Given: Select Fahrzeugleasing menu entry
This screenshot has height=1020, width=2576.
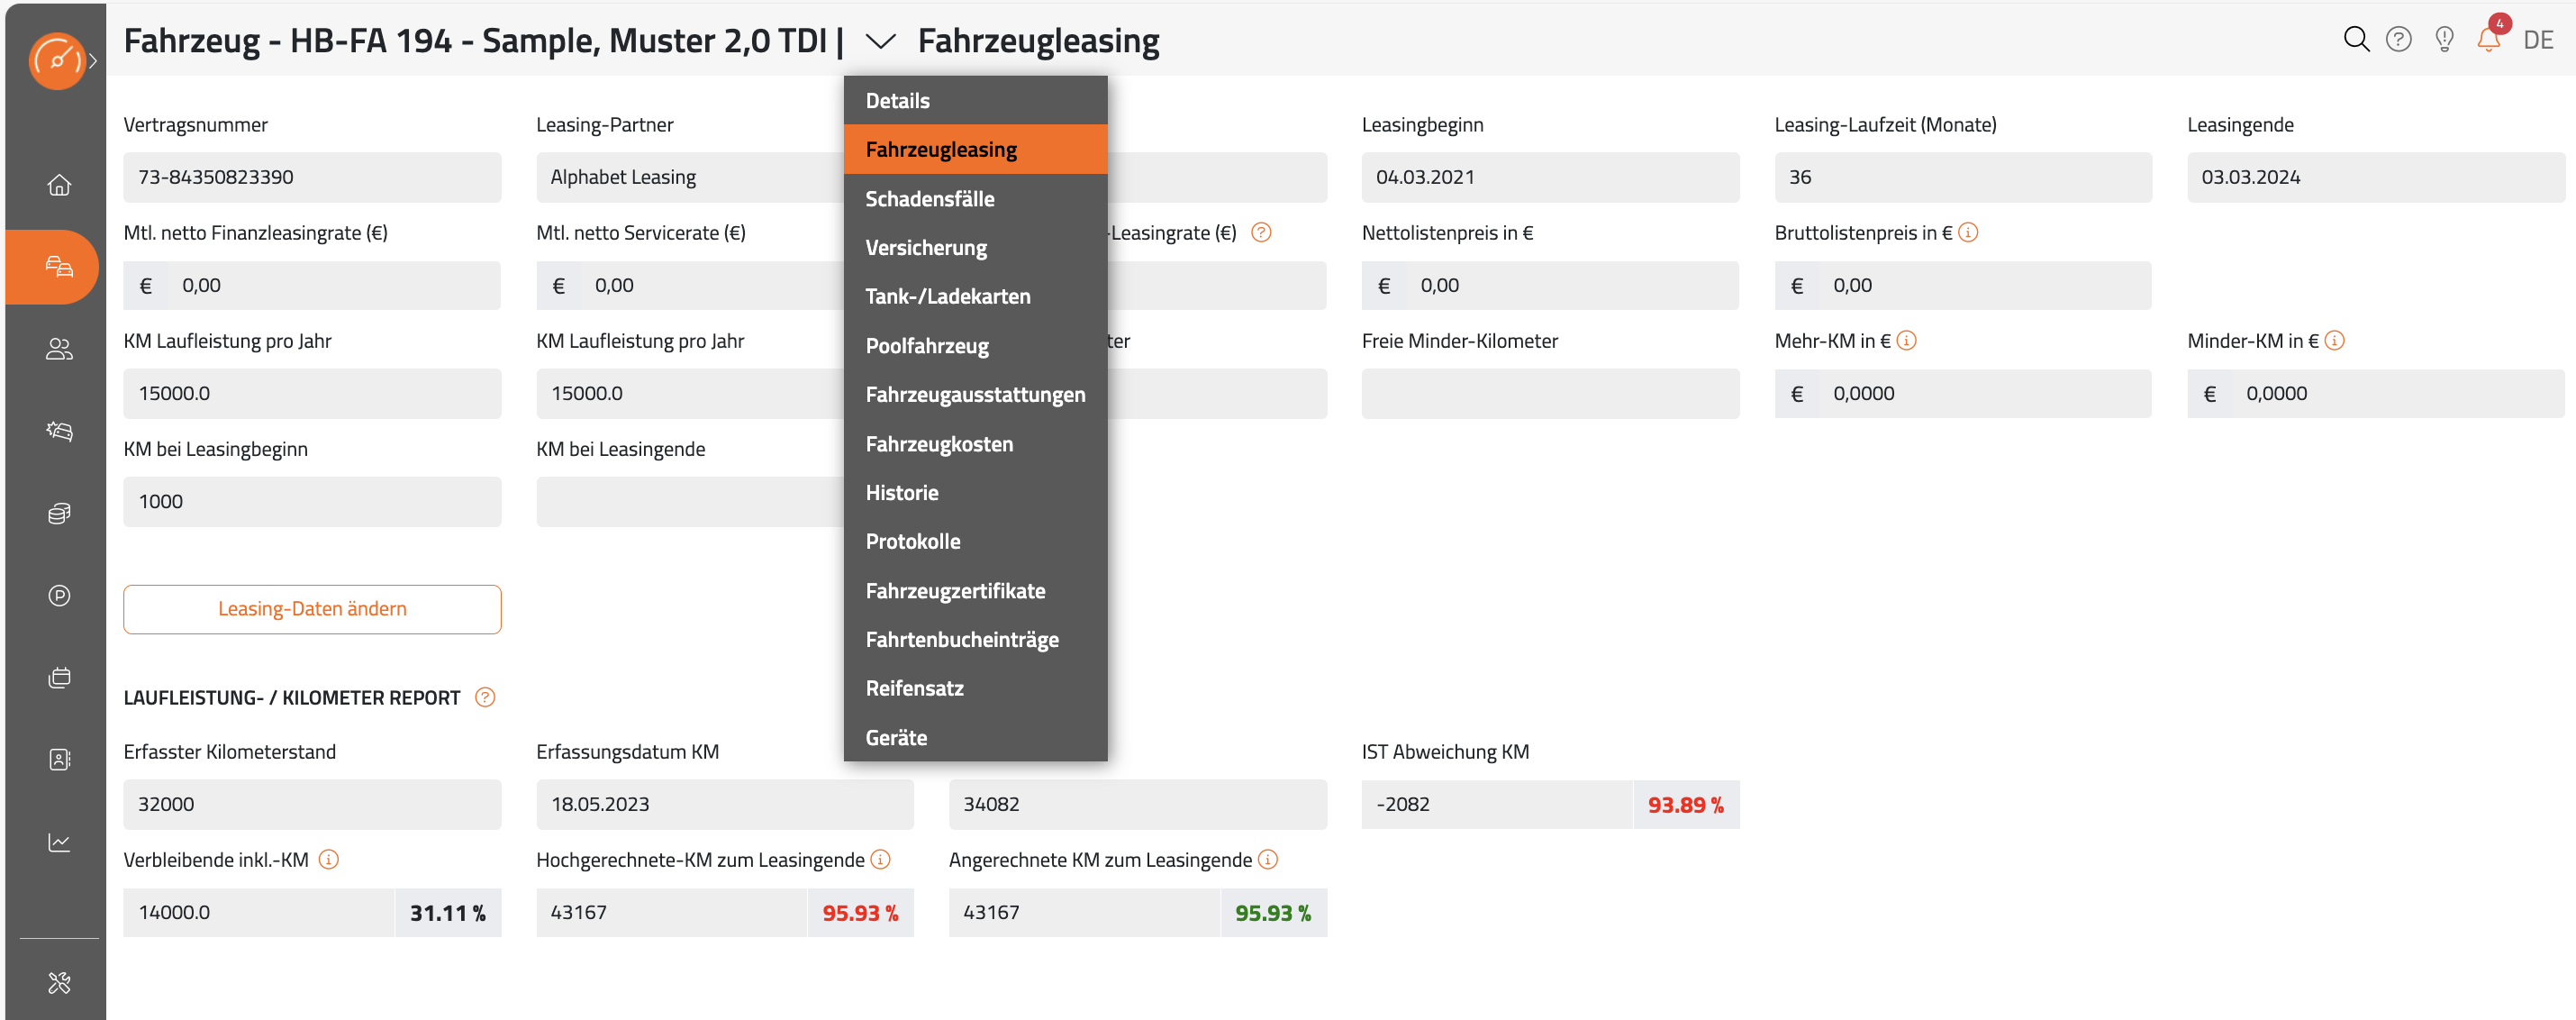Looking at the screenshot, I should tap(975, 149).
